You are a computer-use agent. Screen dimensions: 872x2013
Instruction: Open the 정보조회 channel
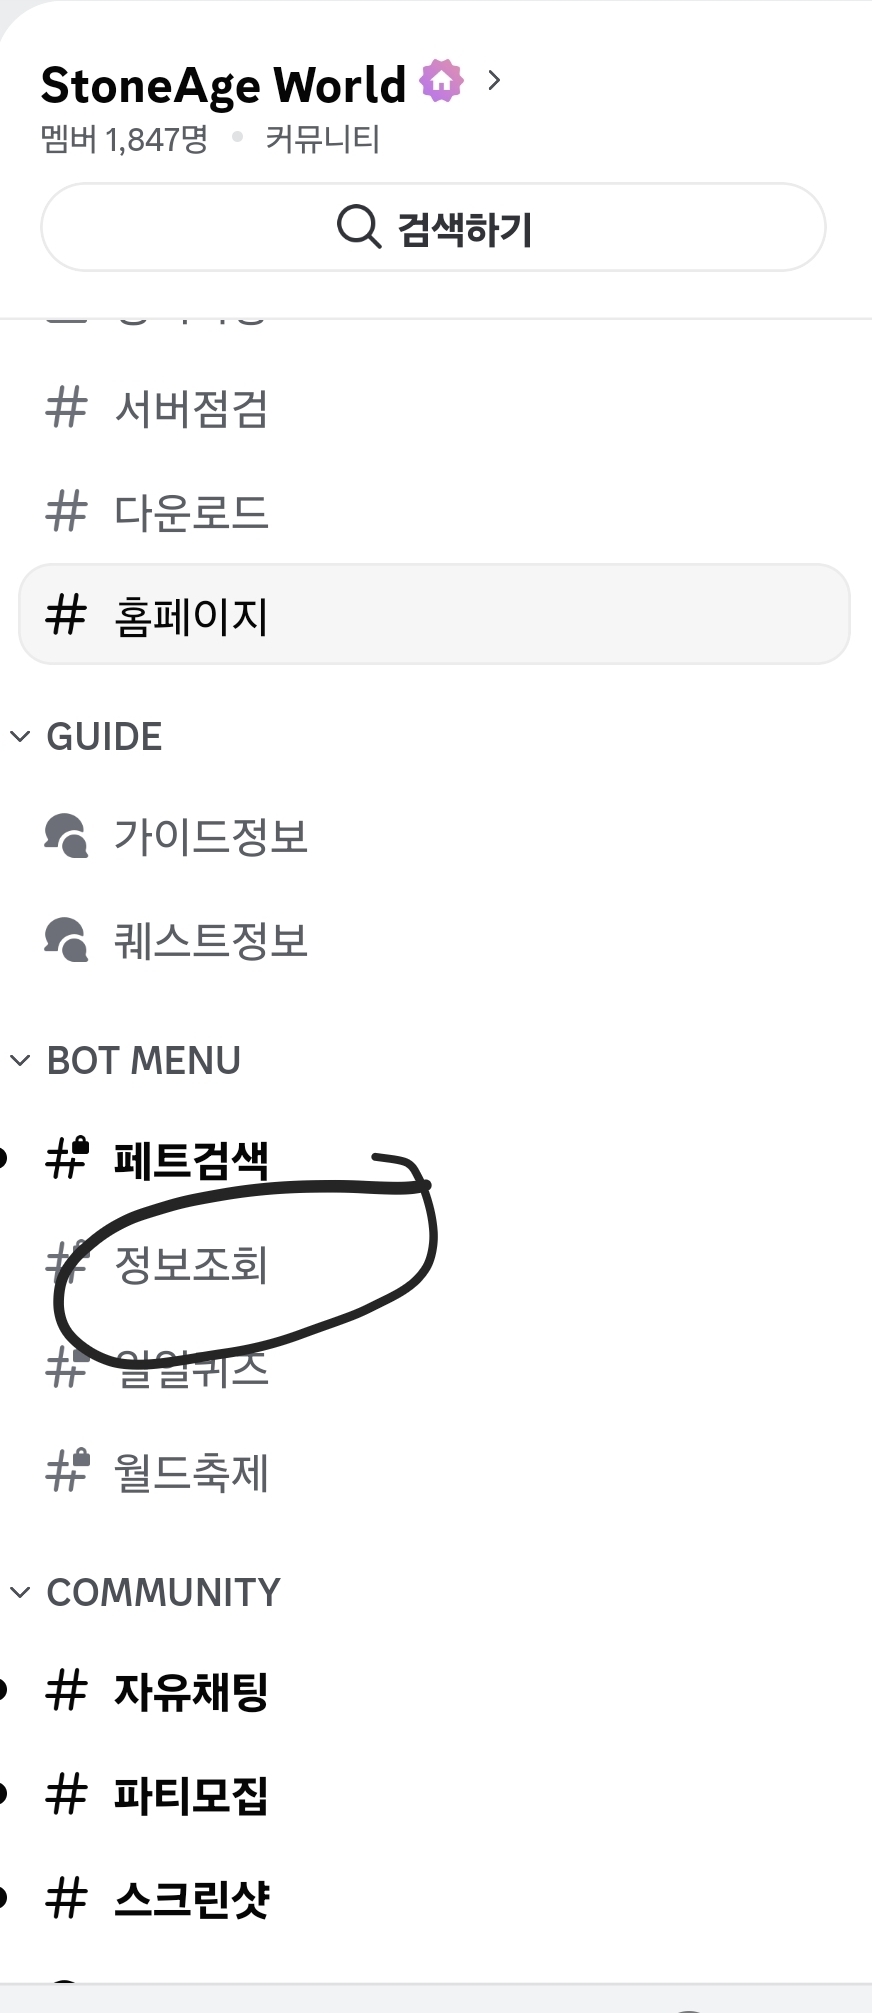point(191,1264)
